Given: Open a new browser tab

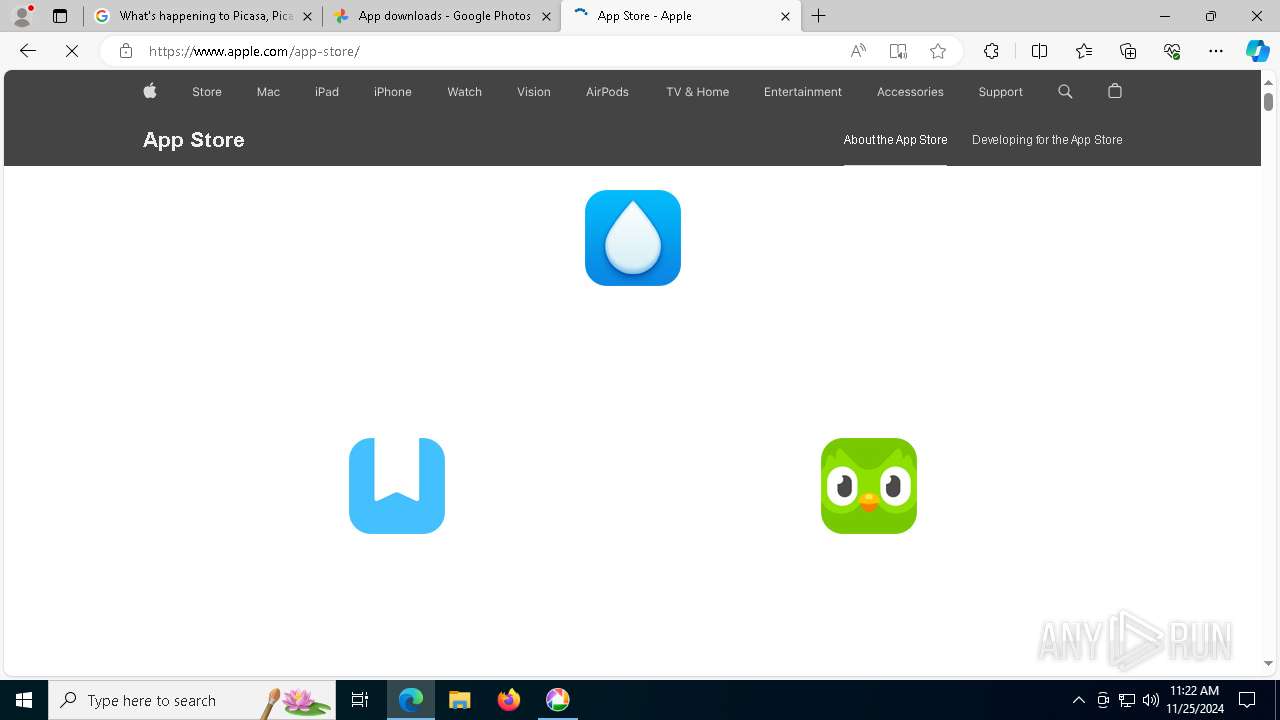Looking at the screenshot, I should click(819, 16).
